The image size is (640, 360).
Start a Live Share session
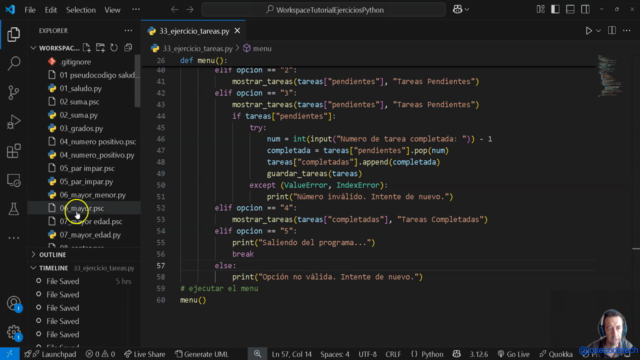tap(145, 354)
